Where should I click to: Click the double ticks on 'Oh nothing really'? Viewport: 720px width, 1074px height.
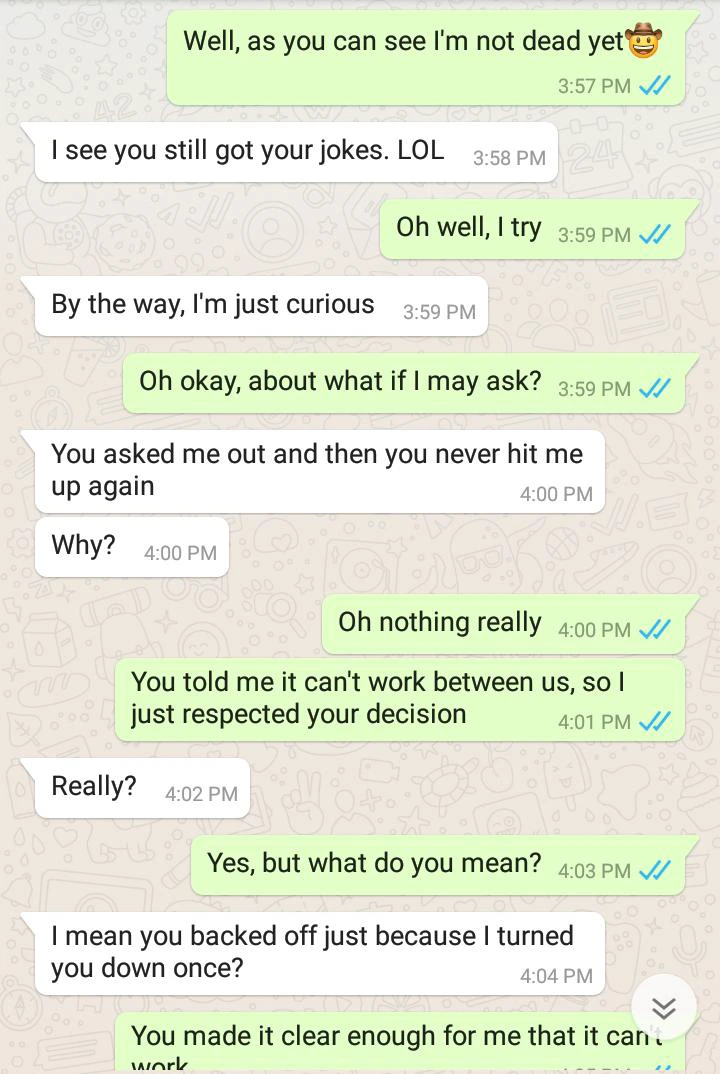(x=654, y=629)
